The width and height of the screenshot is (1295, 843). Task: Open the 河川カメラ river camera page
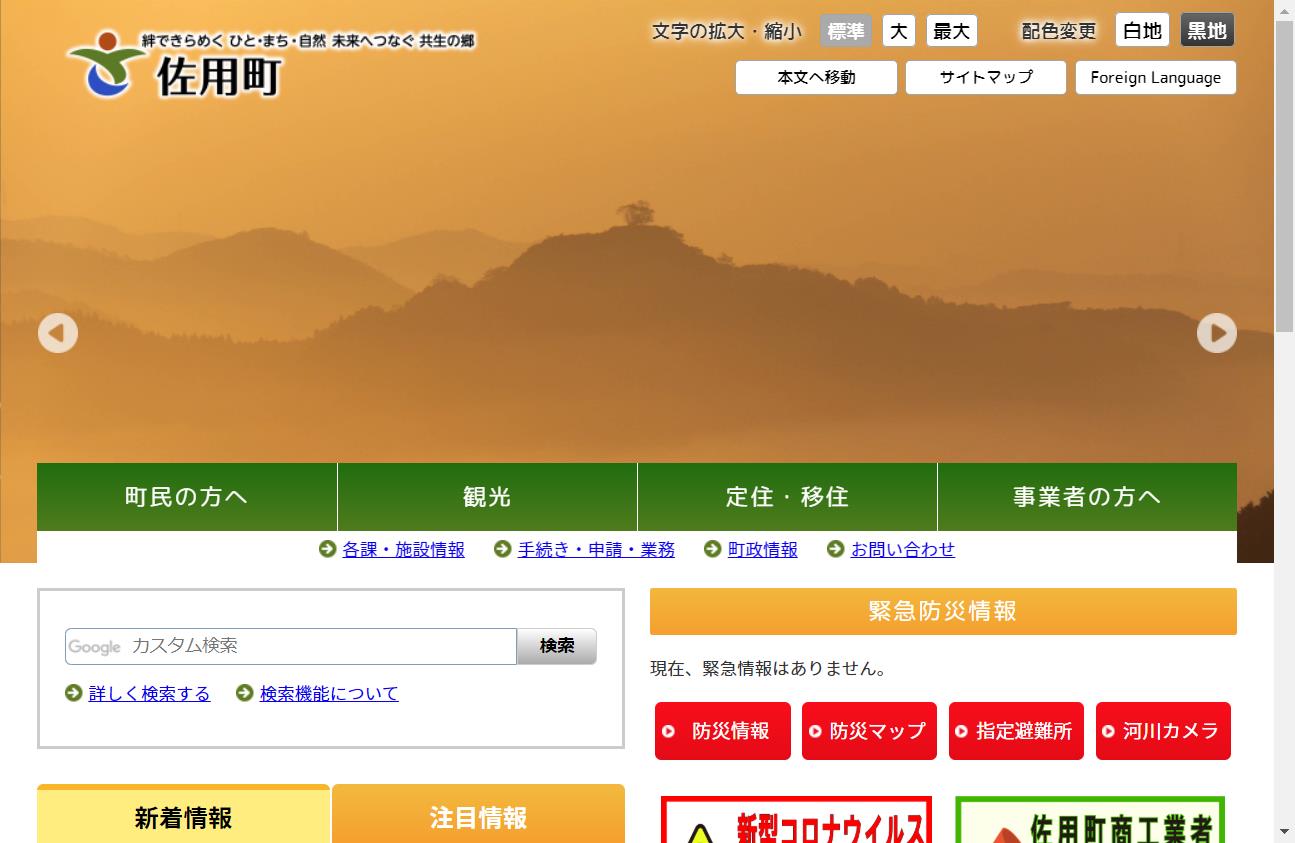coord(1163,731)
